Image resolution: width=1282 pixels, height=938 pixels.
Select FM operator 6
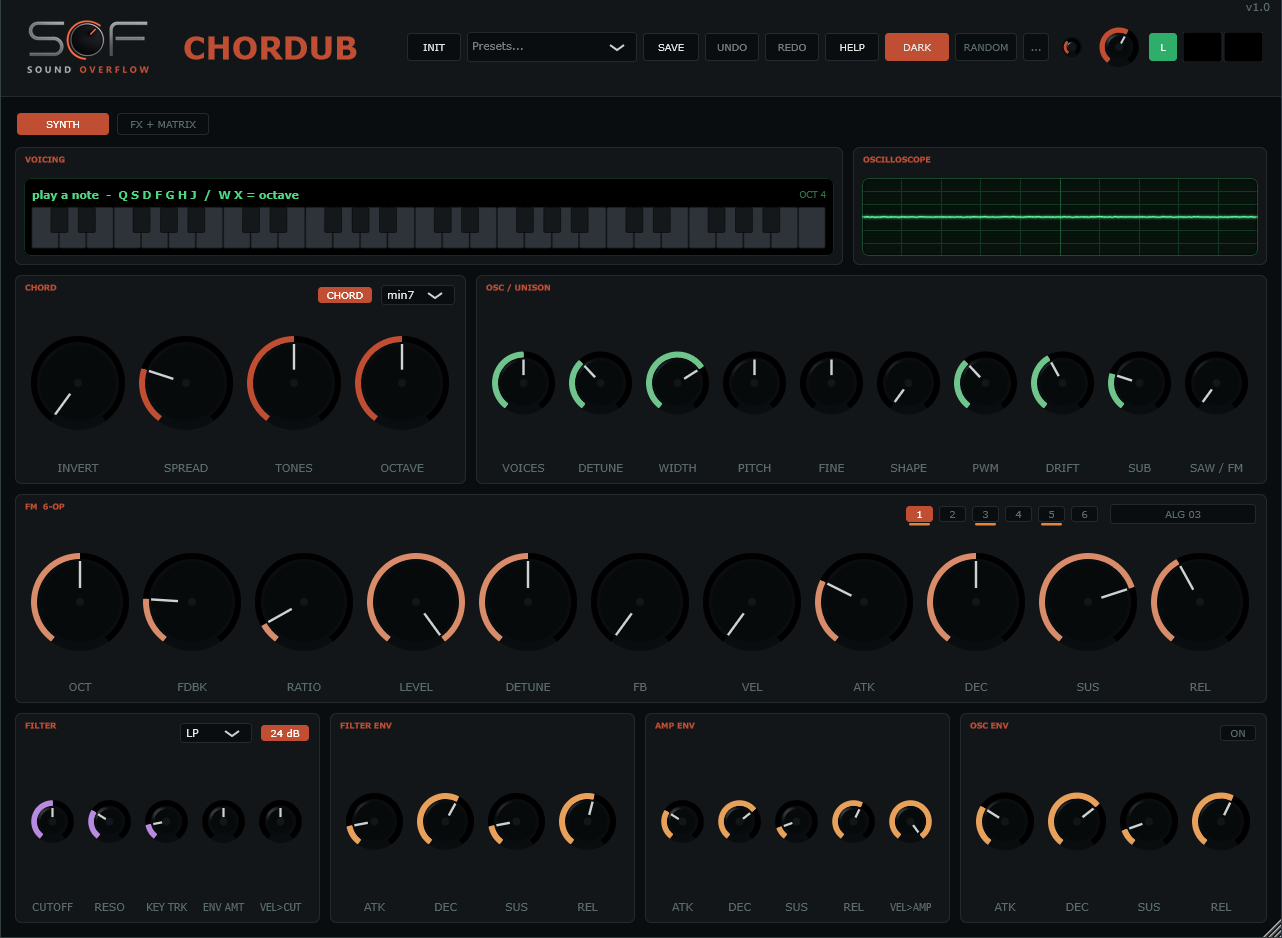(x=1084, y=514)
